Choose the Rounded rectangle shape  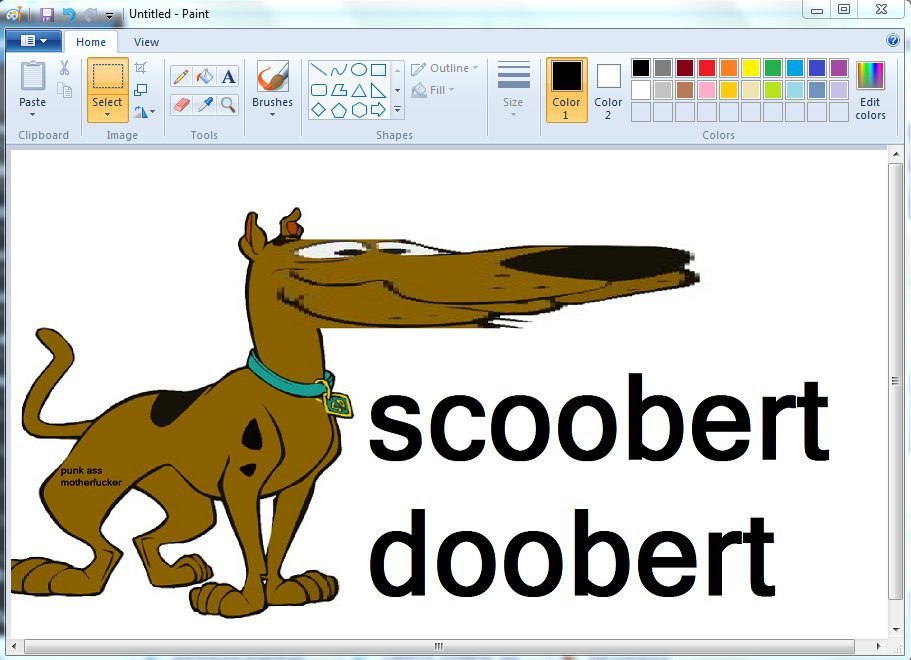pos(318,90)
